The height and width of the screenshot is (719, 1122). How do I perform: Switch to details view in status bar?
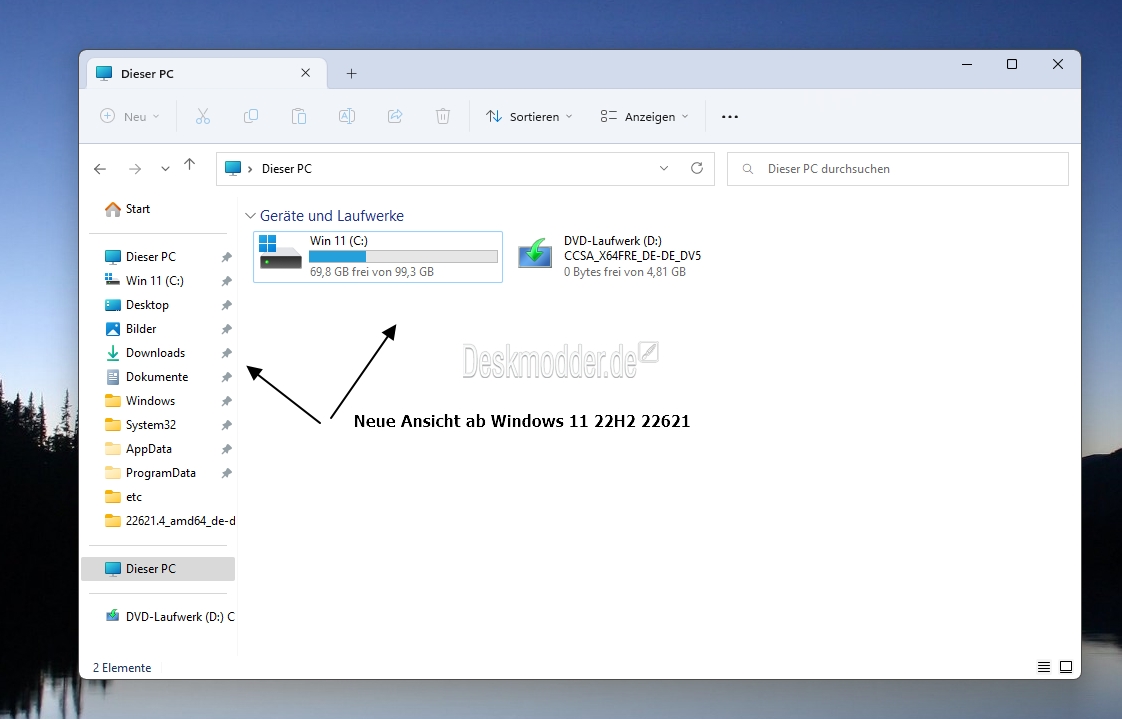[x=1044, y=667]
